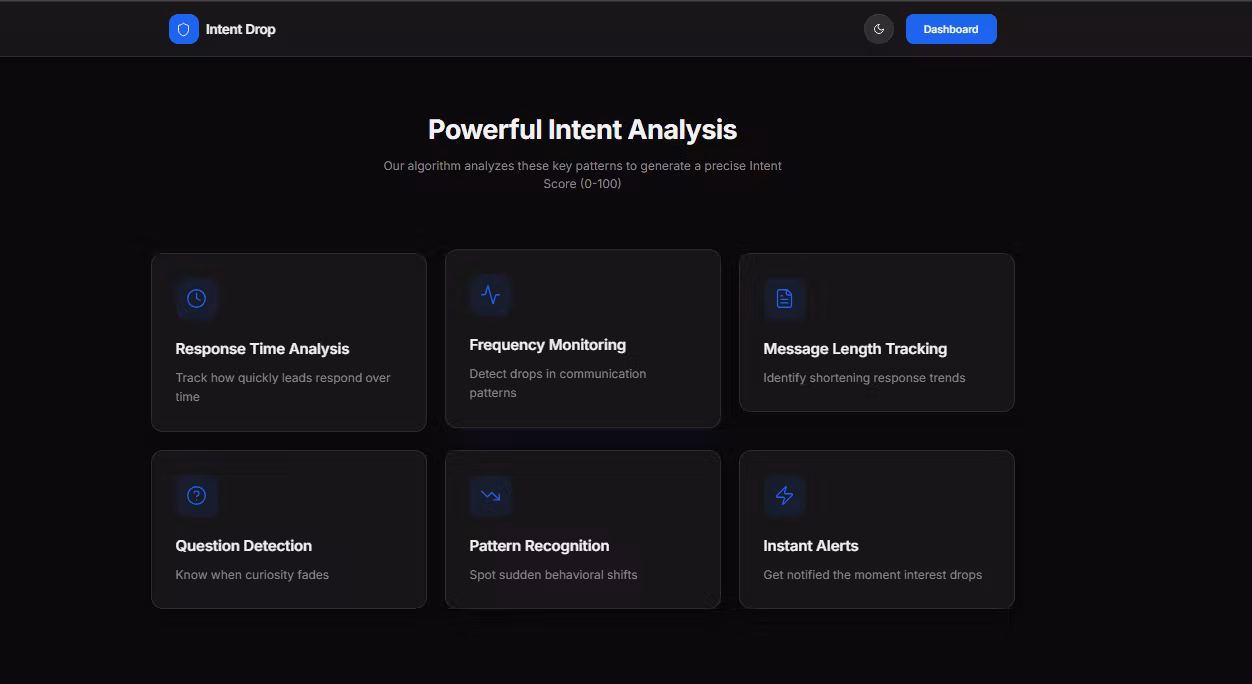1252x684 pixels.
Task: Click the Instant Alerts card title
Action: click(x=810, y=546)
